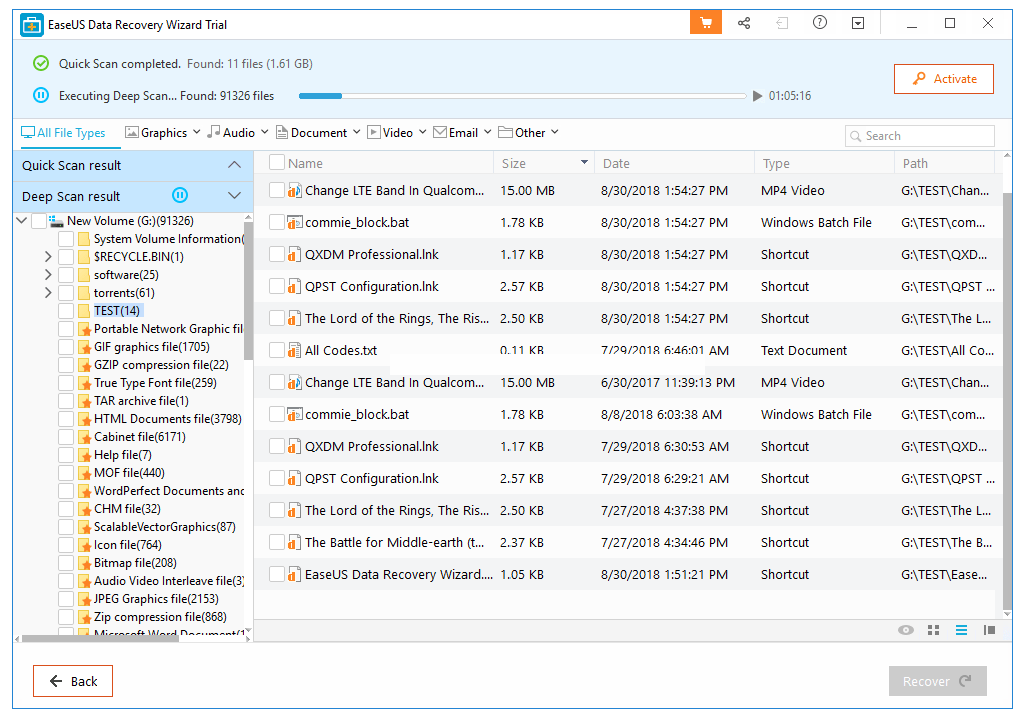Image resolution: width=1022 pixels, height=718 pixels.
Task: Show the preview pane view icon
Action: 989,630
